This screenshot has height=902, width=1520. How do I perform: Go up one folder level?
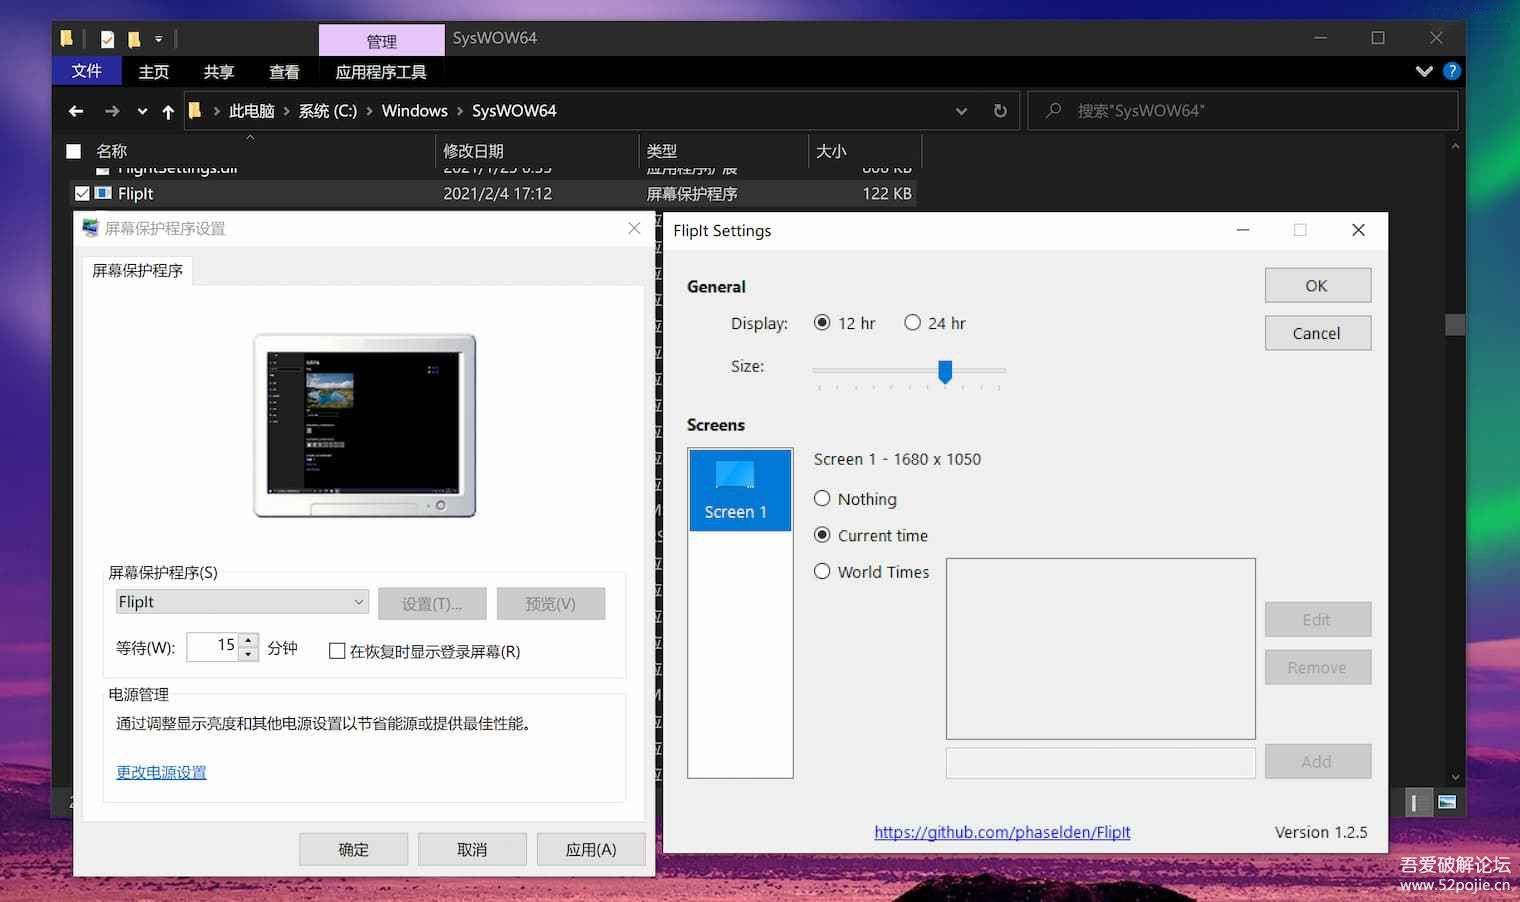(168, 111)
